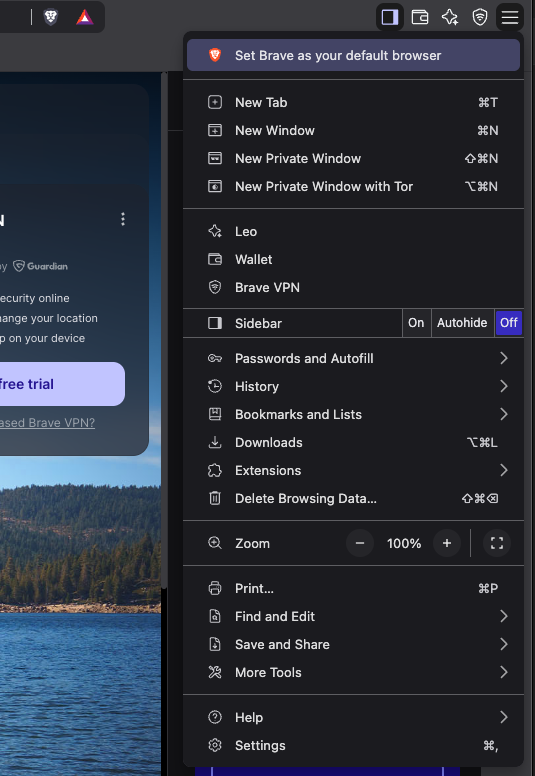The image size is (535, 776).
Task: Click the Leo sparkle menu icon
Action: 215,231
